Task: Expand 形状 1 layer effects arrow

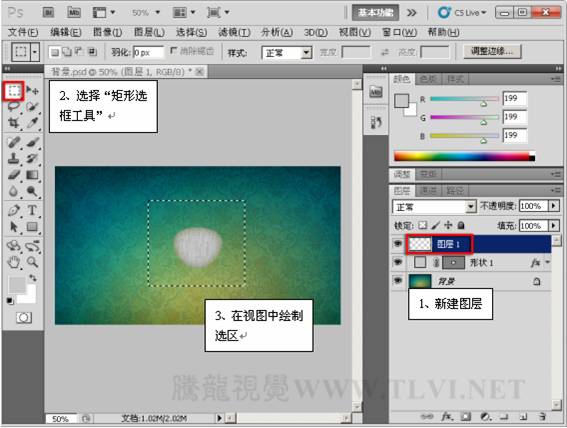Action: (x=548, y=262)
